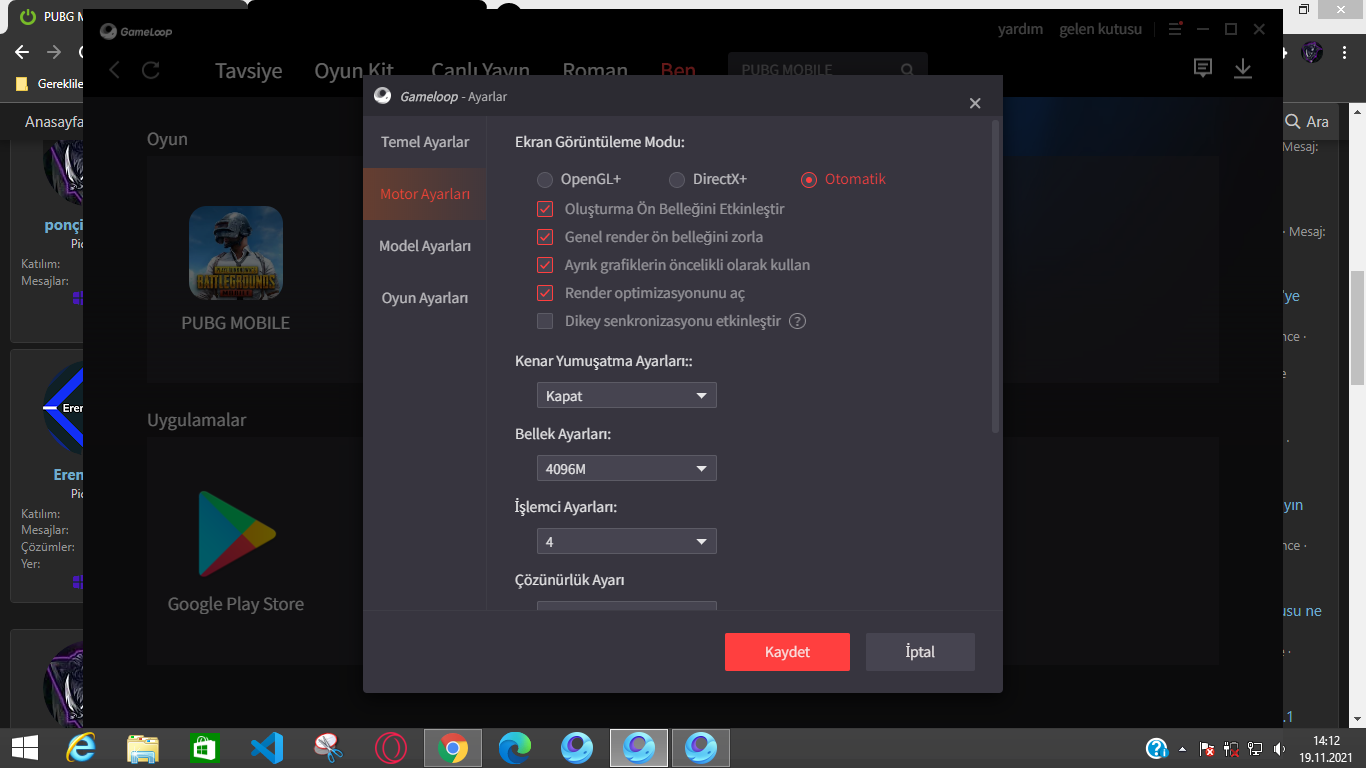
Task: Open the Snipping Tool from the taskbar
Action: (x=329, y=748)
